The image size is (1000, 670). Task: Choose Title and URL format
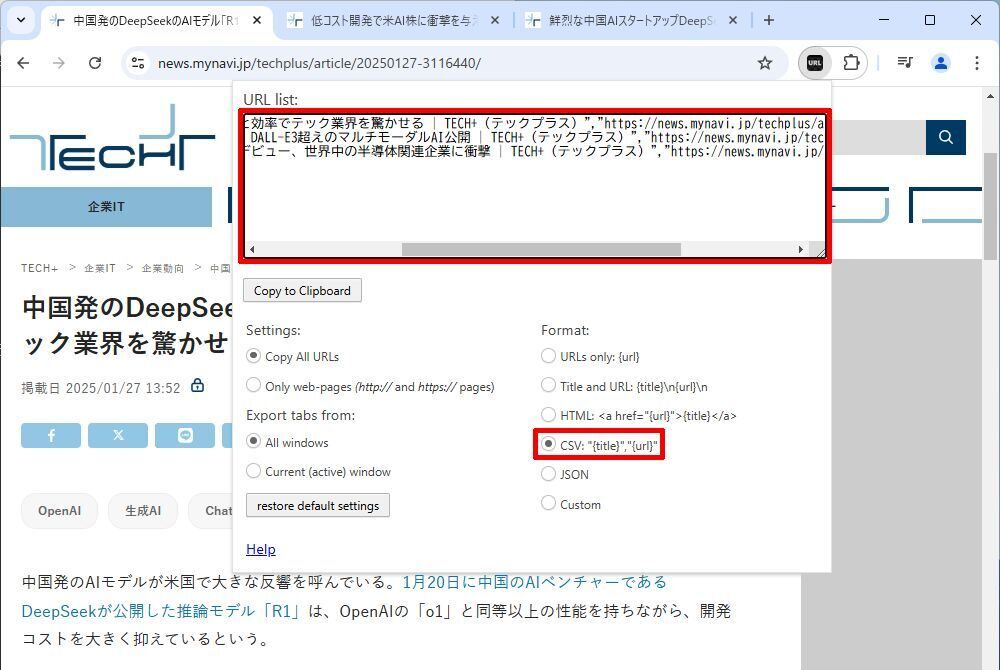[548, 385]
